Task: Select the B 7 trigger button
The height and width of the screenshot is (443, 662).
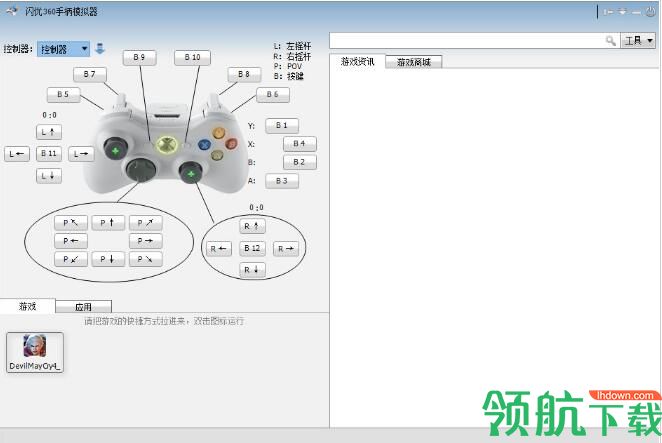Action: (90, 74)
